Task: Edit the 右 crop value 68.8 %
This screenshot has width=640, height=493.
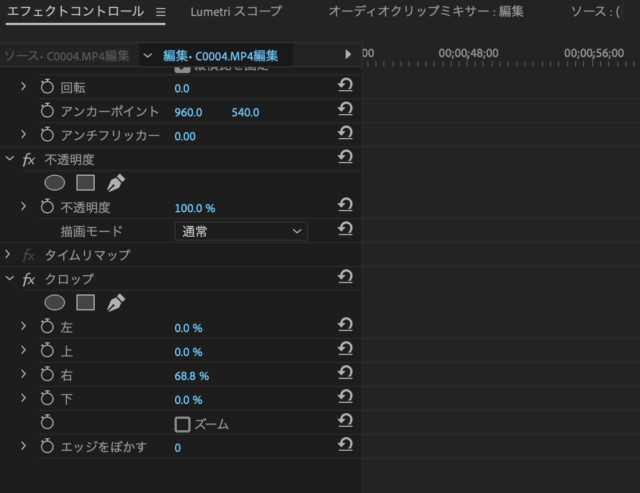Action: click(x=191, y=376)
